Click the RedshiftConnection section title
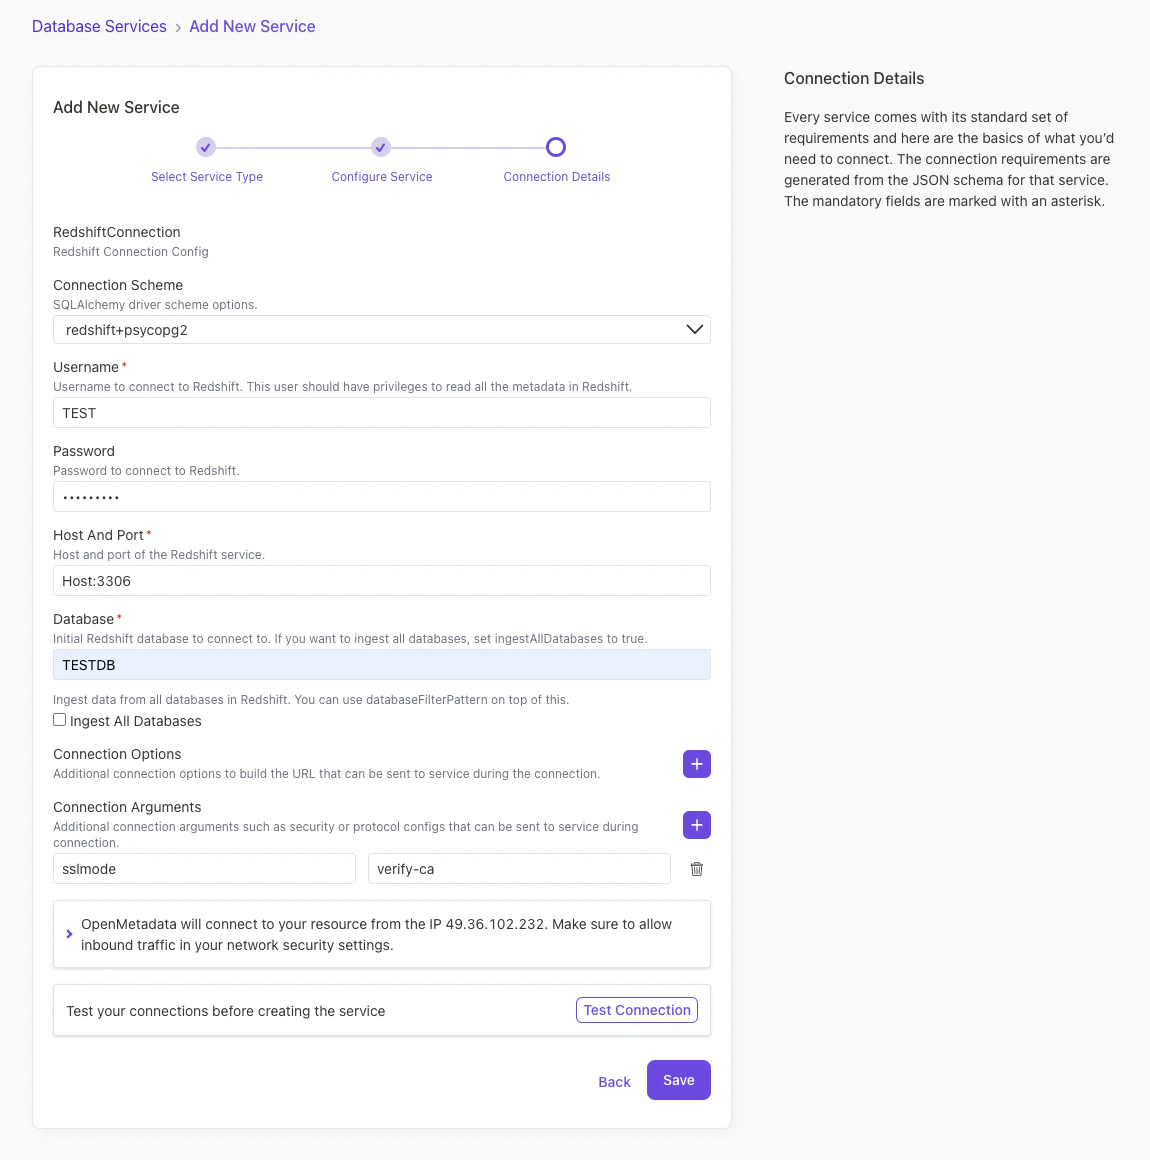 117,232
